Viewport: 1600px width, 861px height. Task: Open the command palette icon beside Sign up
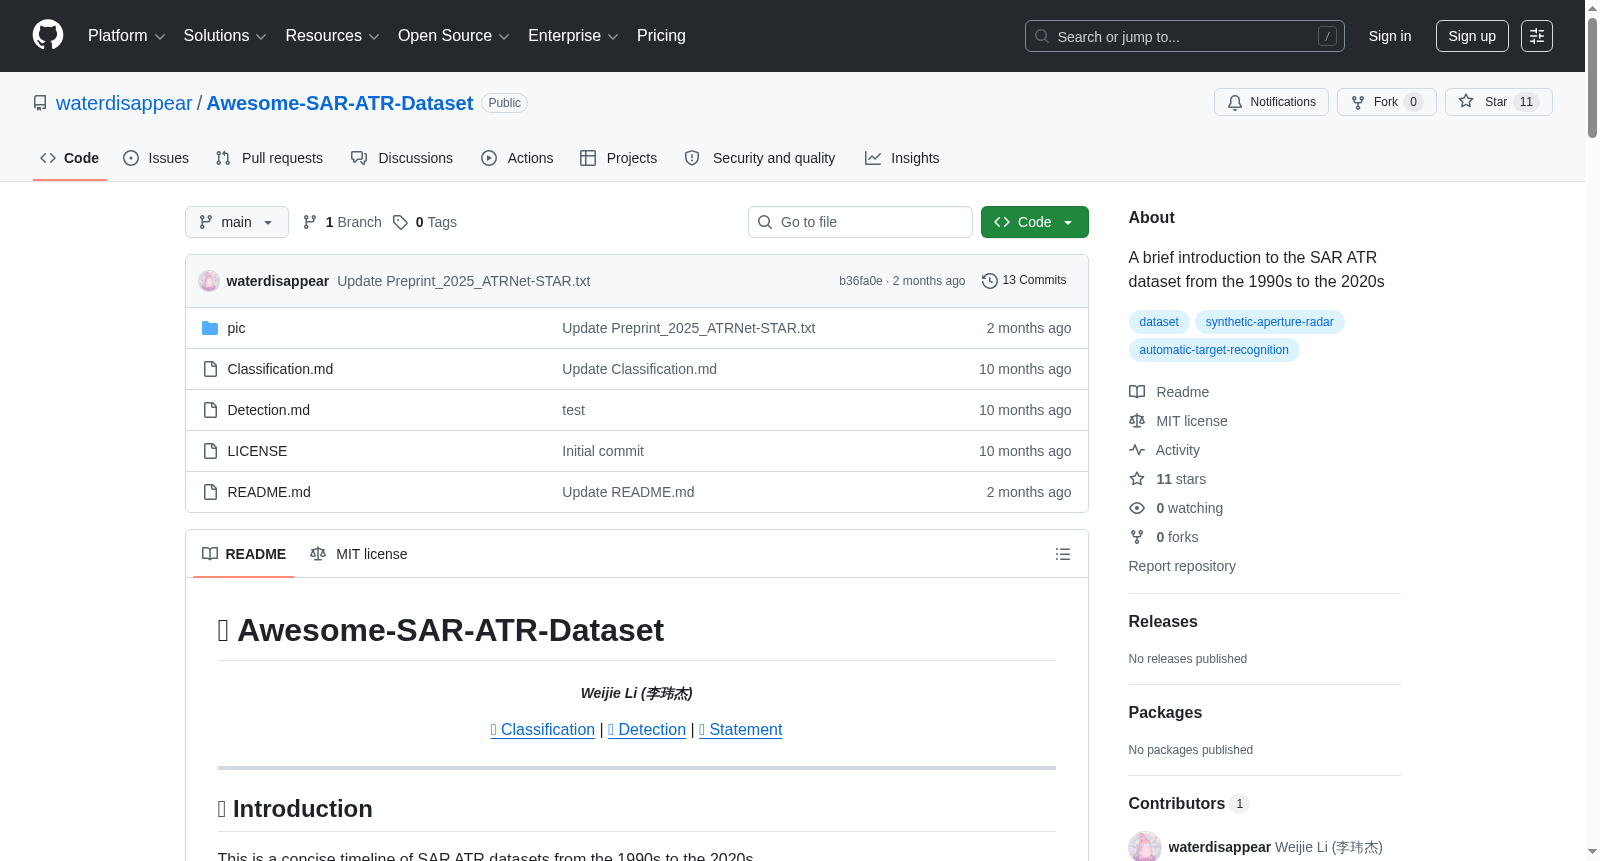[1537, 36]
